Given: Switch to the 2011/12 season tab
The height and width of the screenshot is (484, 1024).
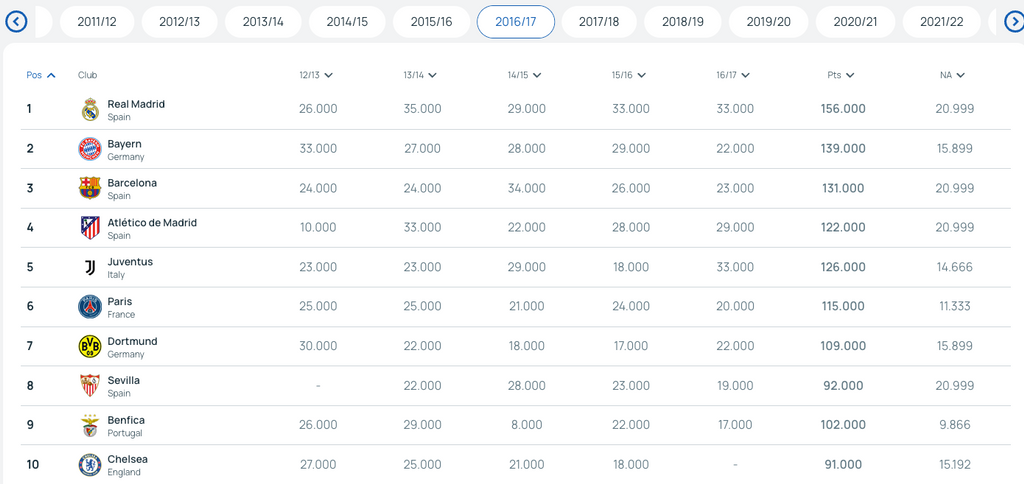Looking at the screenshot, I should point(96,22).
